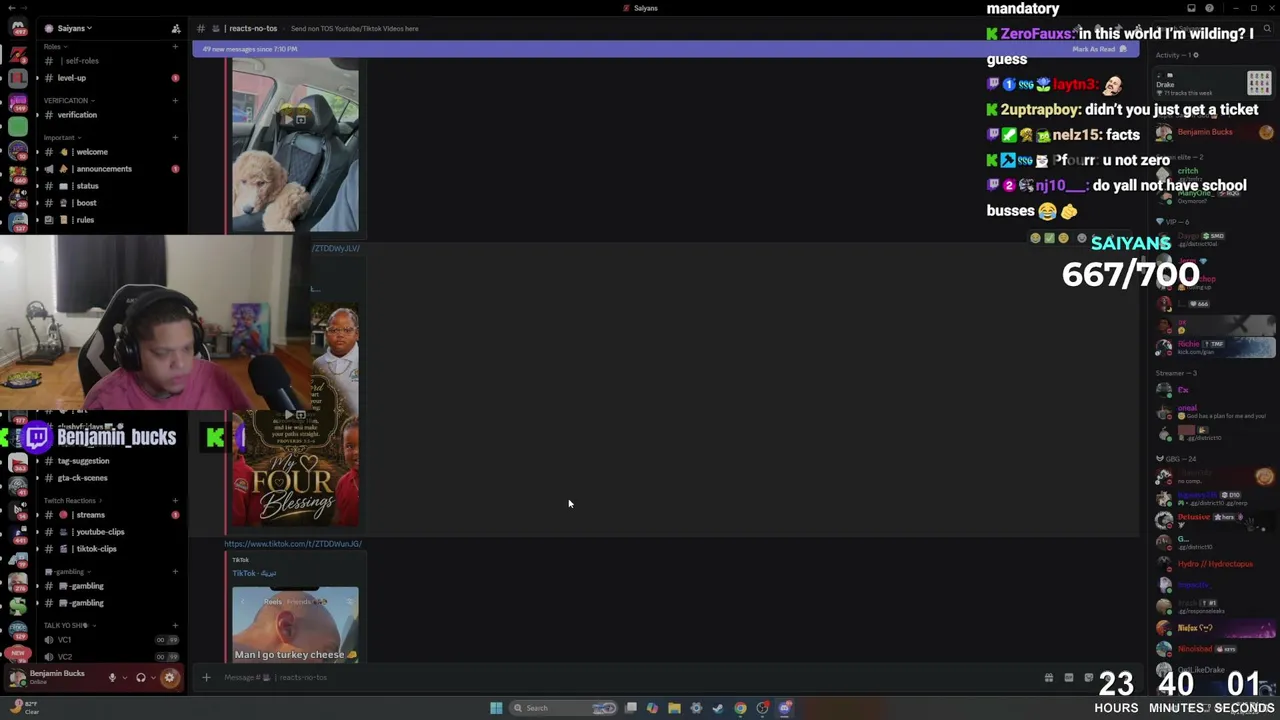This screenshot has width=1280, height=720.
Task: Open Steam from the taskbar
Action: pos(718,708)
